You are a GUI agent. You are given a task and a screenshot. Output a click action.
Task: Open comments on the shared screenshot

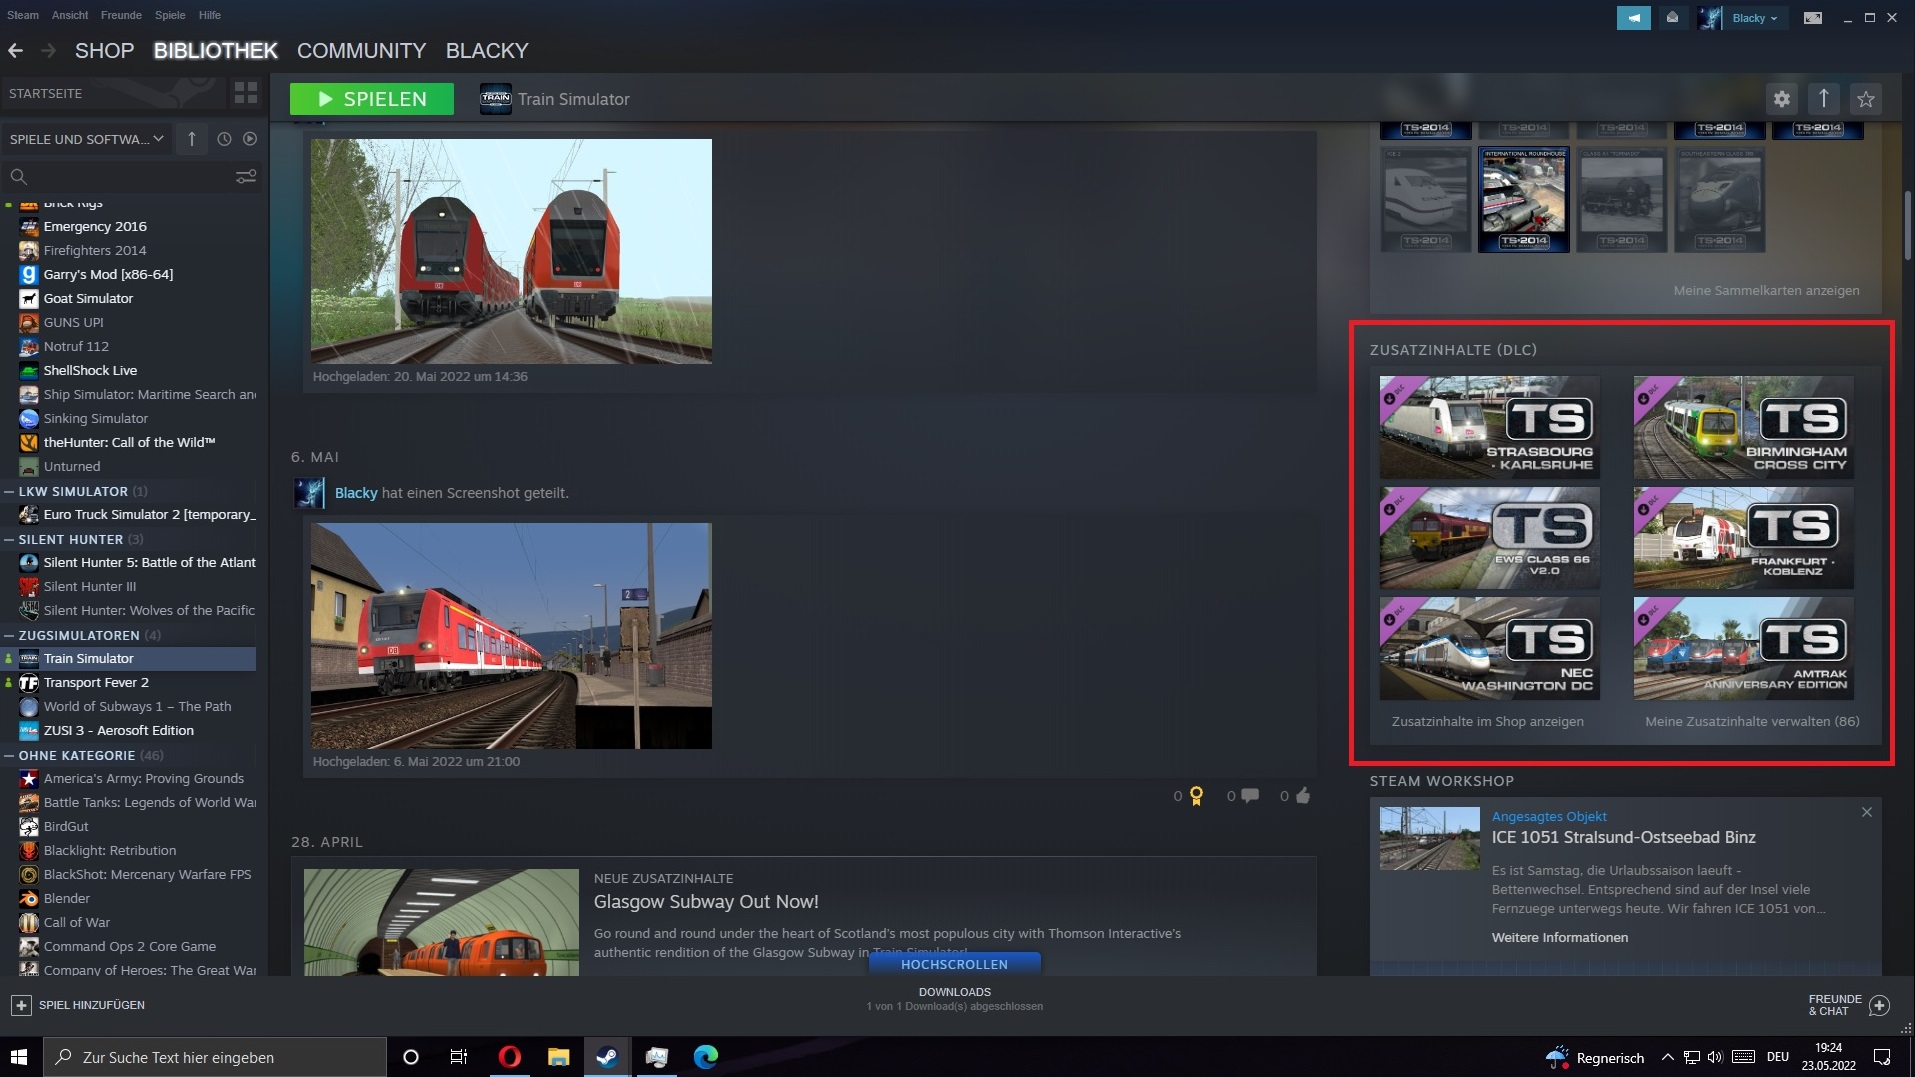(1250, 796)
